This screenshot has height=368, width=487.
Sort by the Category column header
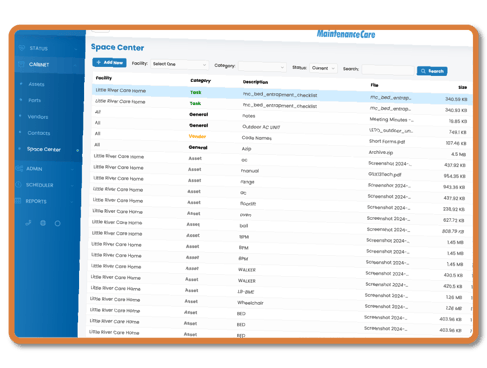201,80
